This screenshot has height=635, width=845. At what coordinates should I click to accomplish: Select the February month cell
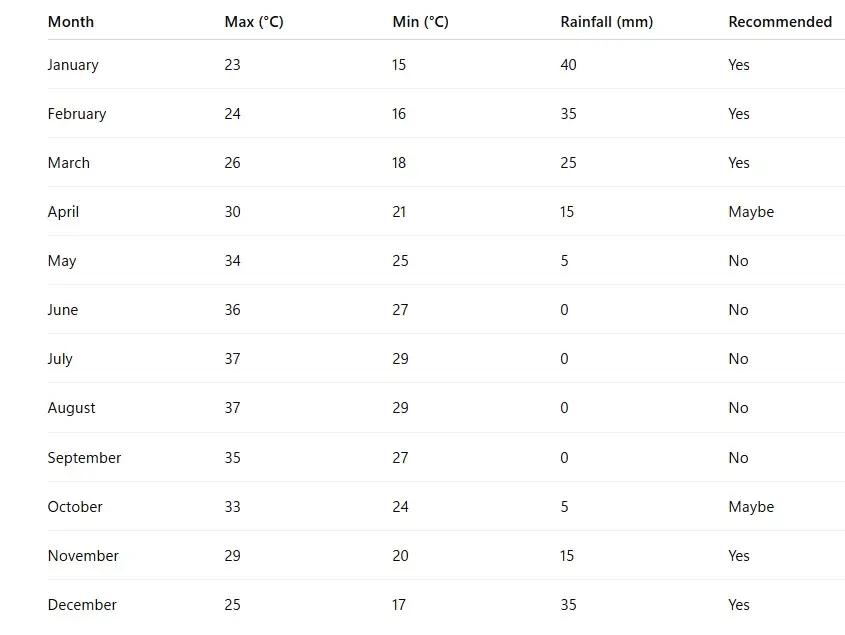[77, 114]
